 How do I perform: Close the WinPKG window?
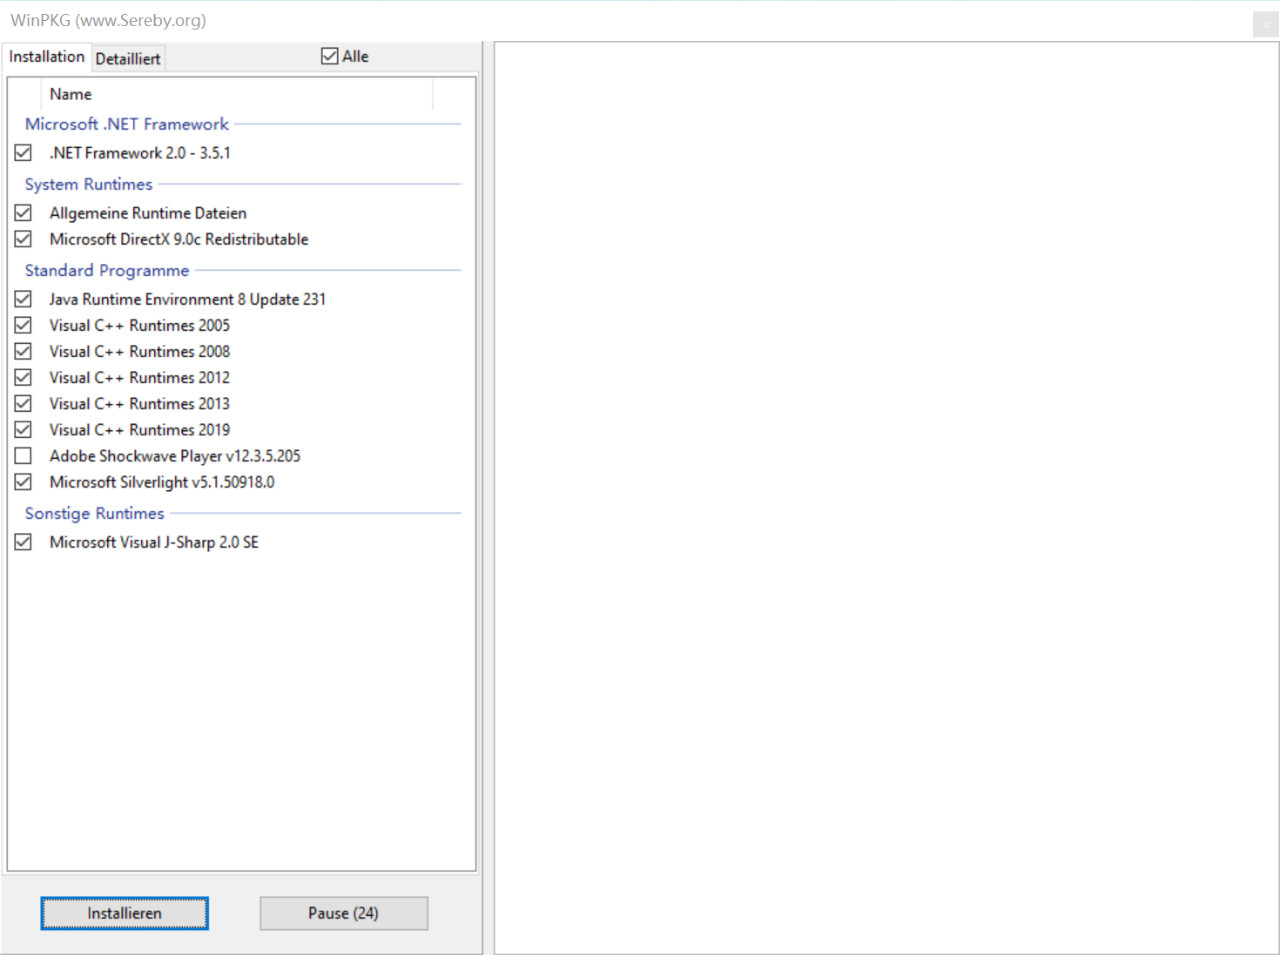pos(1264,24)
